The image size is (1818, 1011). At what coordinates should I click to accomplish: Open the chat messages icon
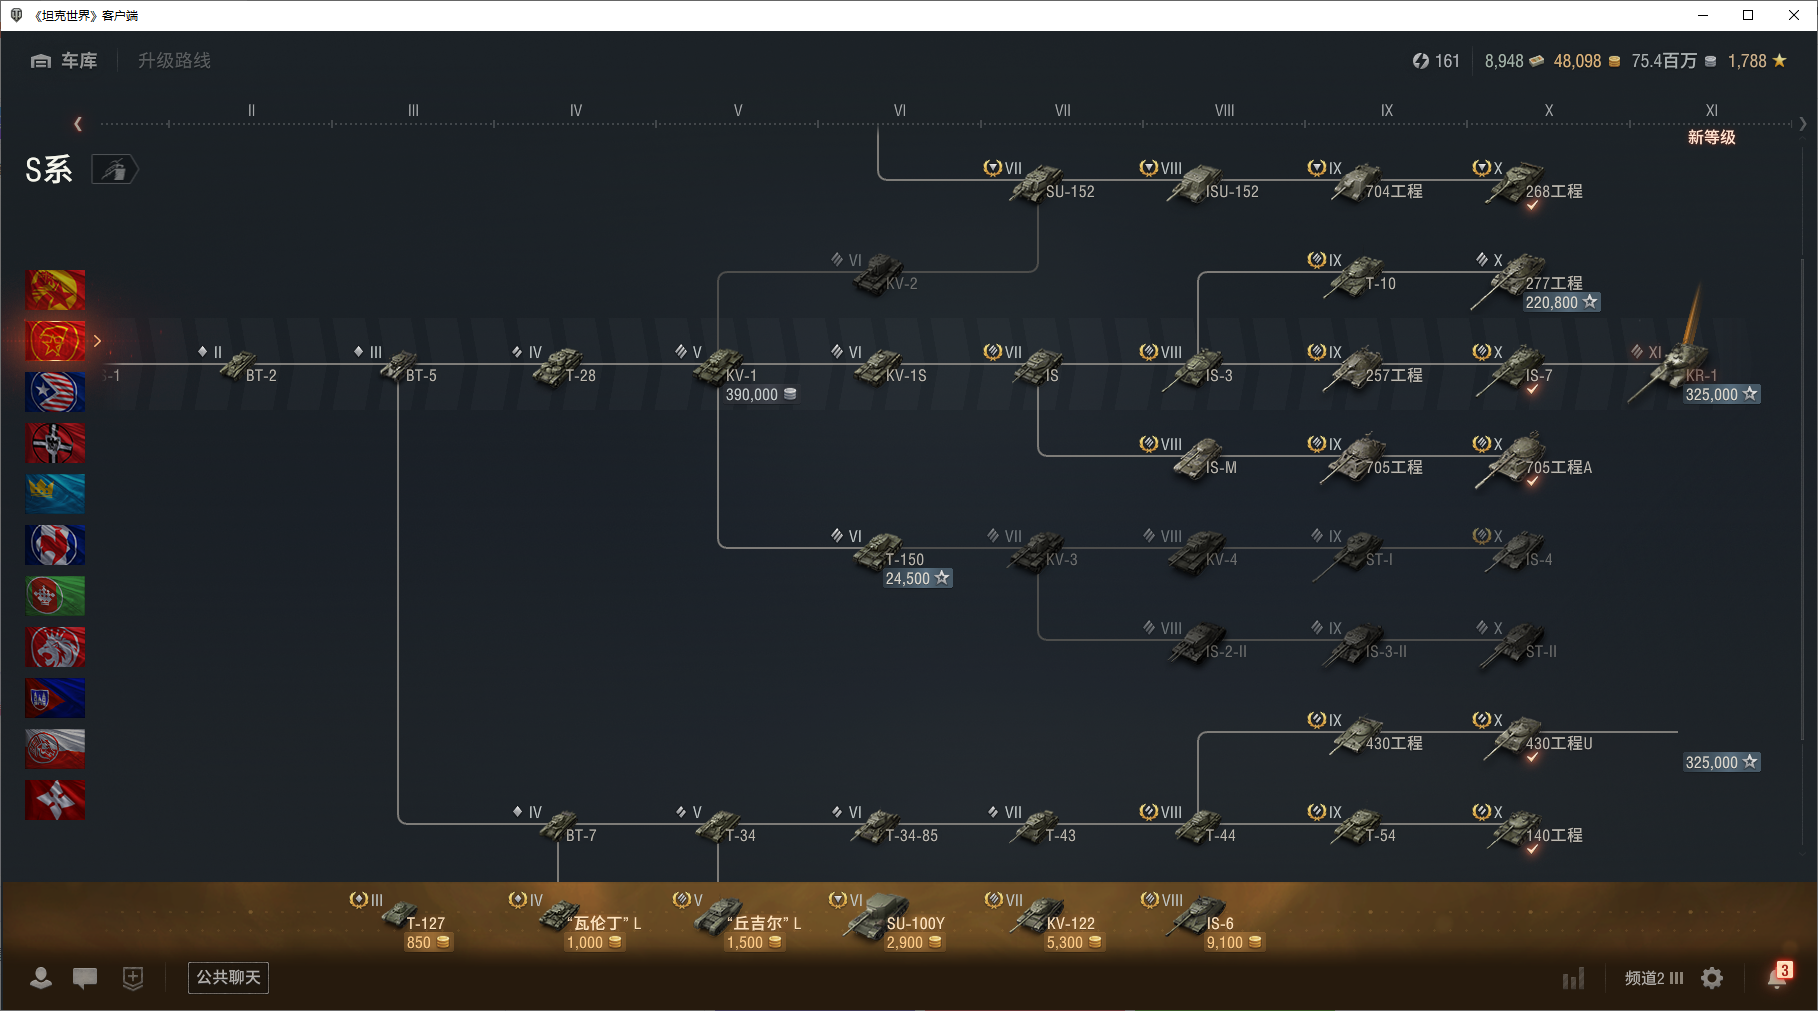click(85, 978)
